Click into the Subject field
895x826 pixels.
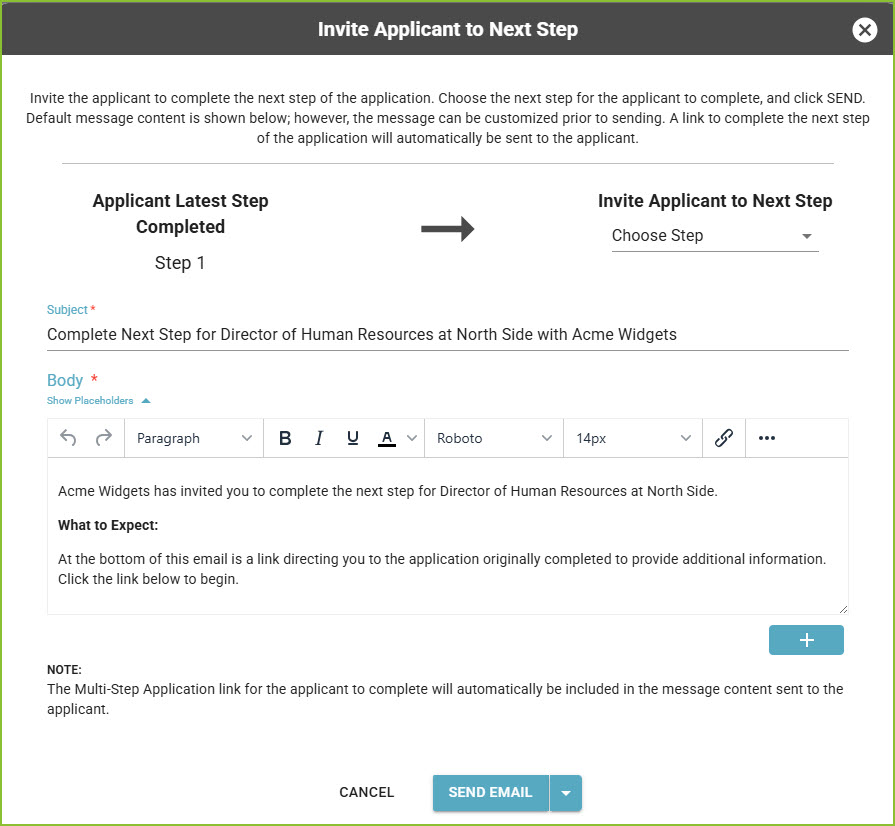(x=448, y=335)
